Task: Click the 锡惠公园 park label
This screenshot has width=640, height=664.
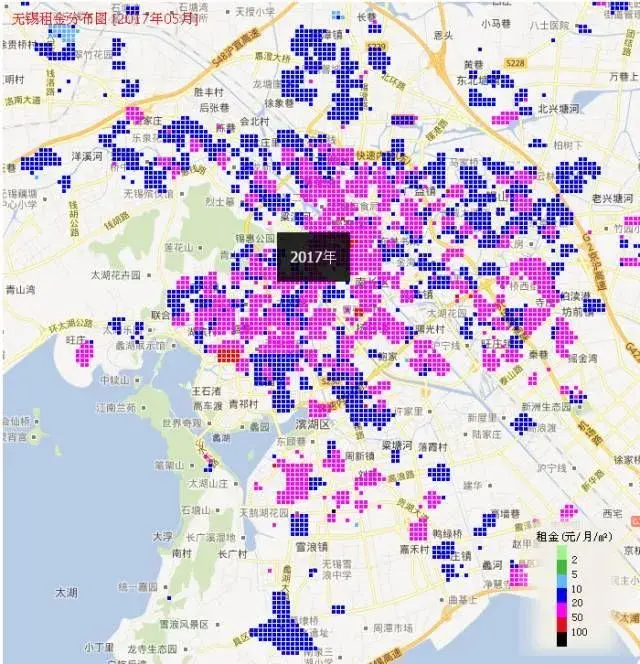Action: pyautogui.click(x=255, y=238)
